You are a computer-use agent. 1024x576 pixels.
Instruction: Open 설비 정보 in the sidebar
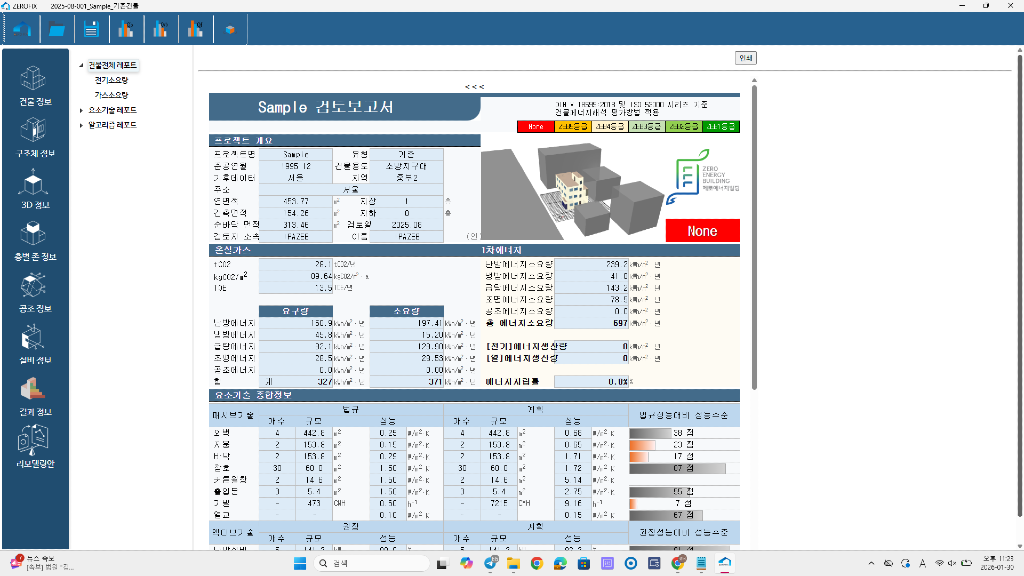35,343
